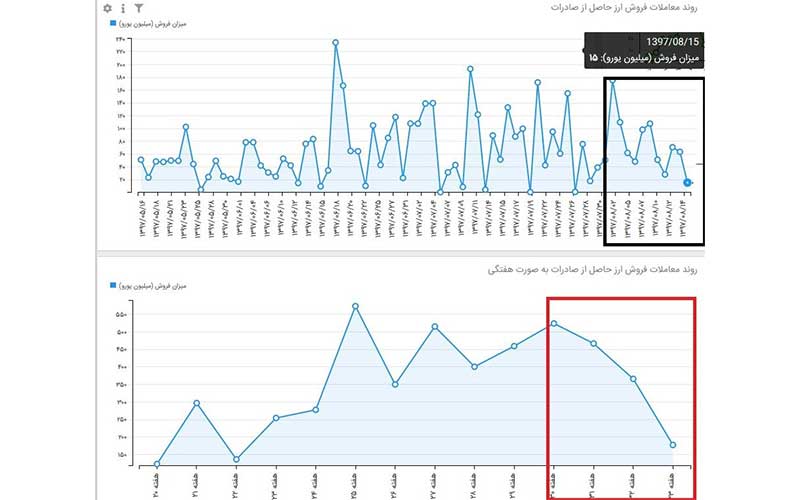
Task: Select the highest peak point in the daily chart
Action: (335, 42)
